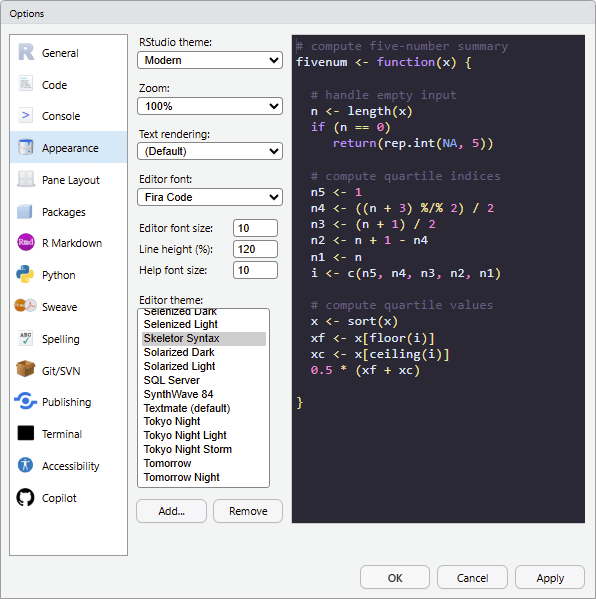
Task: Select the Tomorrow editor theme
Action: click(204, 463)
